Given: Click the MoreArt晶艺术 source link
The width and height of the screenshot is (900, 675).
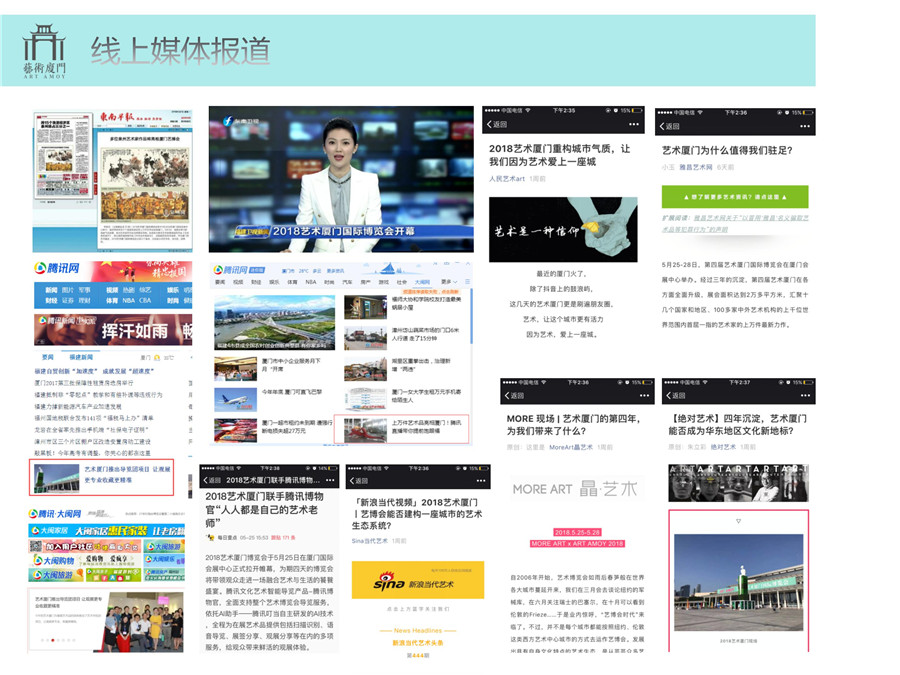Looking at the screenshot, I should pos(572,447).
